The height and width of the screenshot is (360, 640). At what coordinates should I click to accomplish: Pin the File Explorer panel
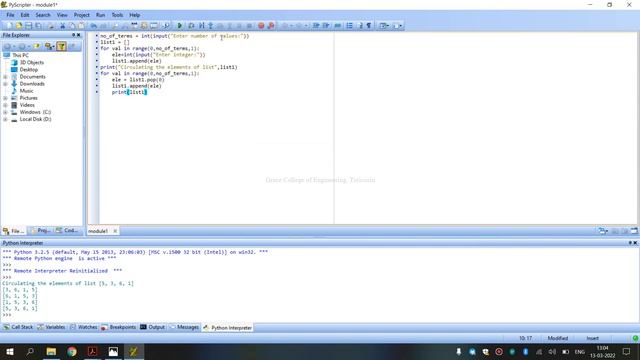[73, 35]
